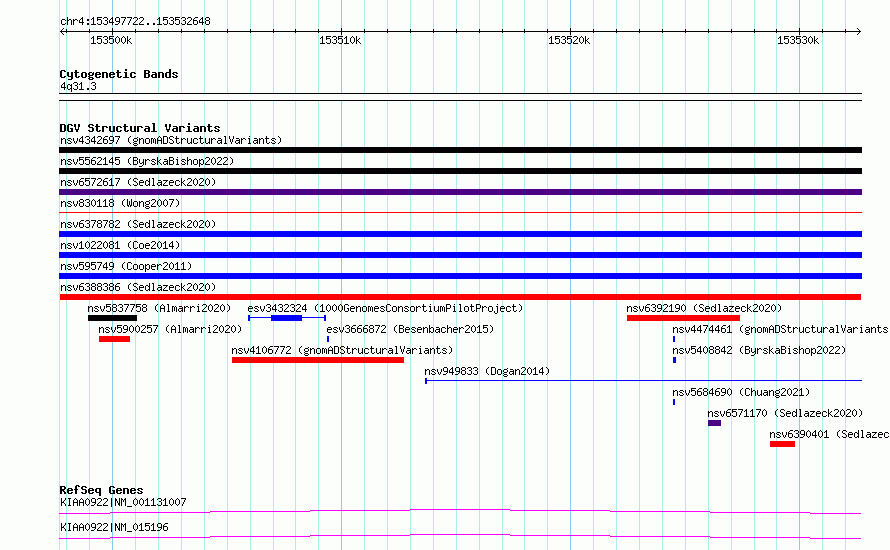Select the blue bar under nsv595749
Image resolution: width=890 pixels, height=550 pixels.
tap(460, 276)
